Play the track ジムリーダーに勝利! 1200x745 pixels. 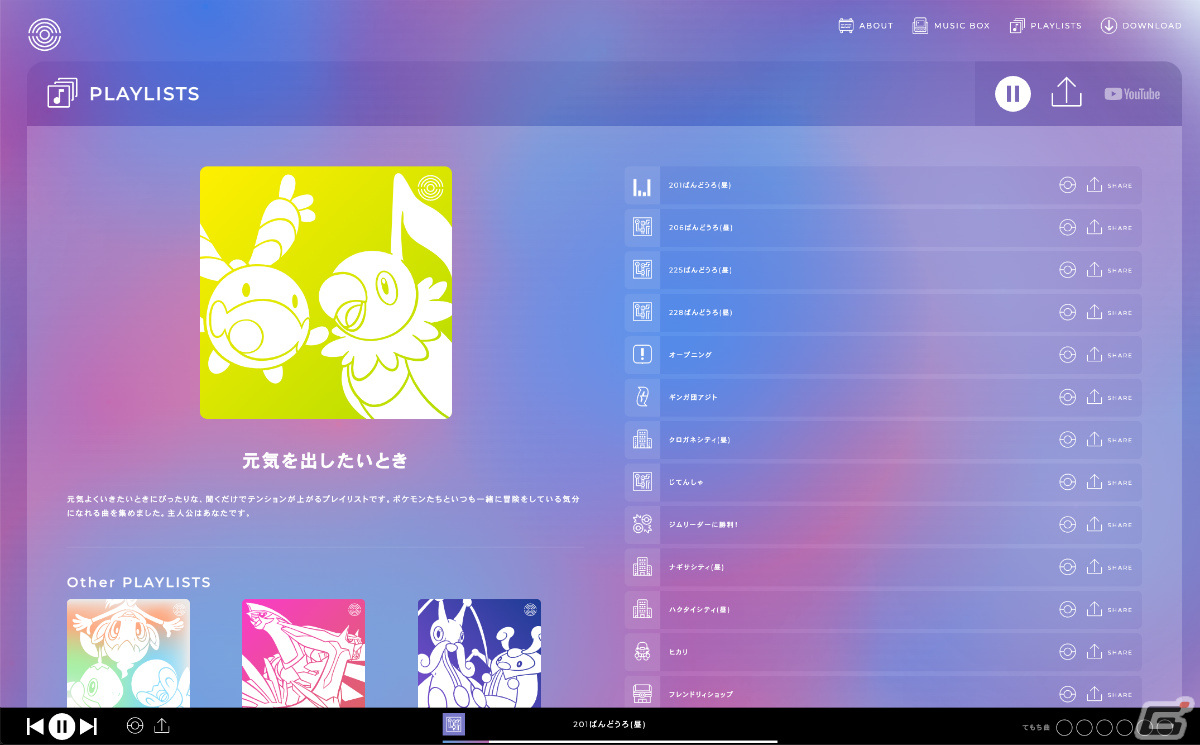coord(883,524)
